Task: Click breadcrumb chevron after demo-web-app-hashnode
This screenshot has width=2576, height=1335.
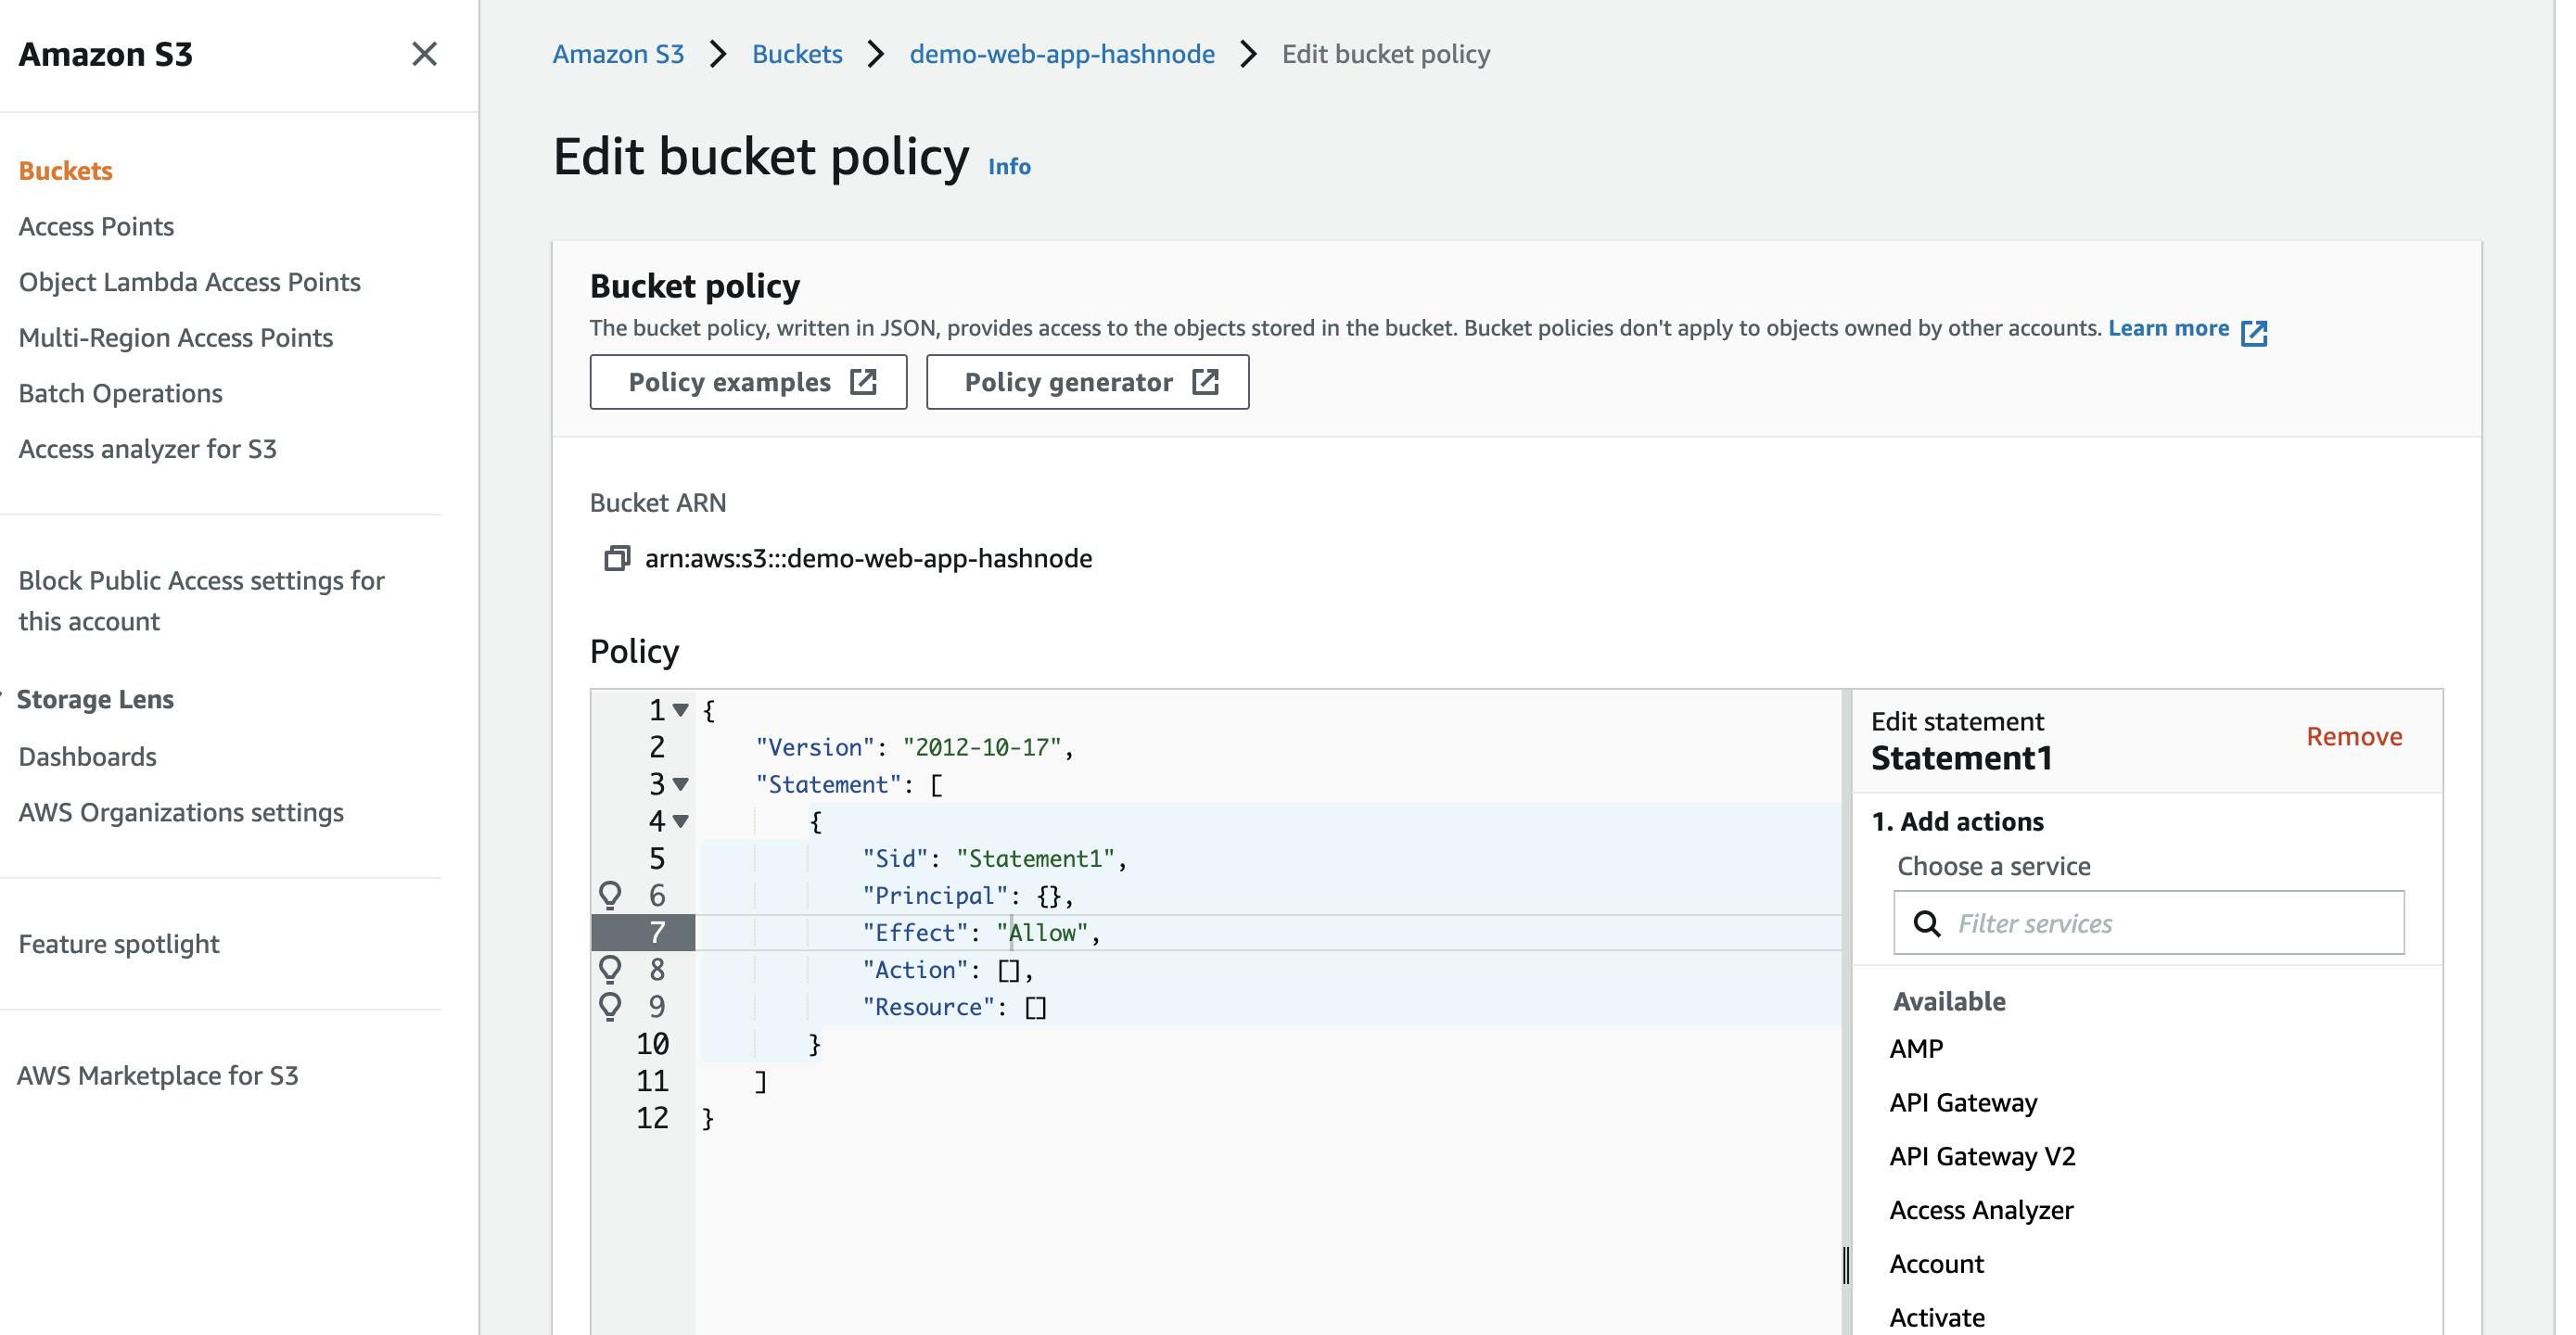Action: 1248,54
